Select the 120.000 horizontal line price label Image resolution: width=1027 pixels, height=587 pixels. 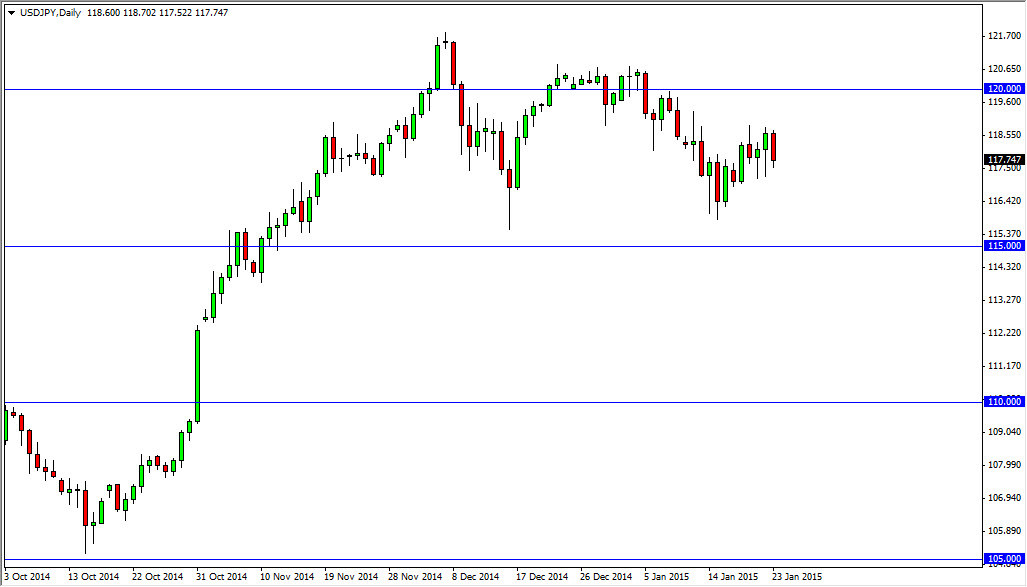pos(1003,88)
